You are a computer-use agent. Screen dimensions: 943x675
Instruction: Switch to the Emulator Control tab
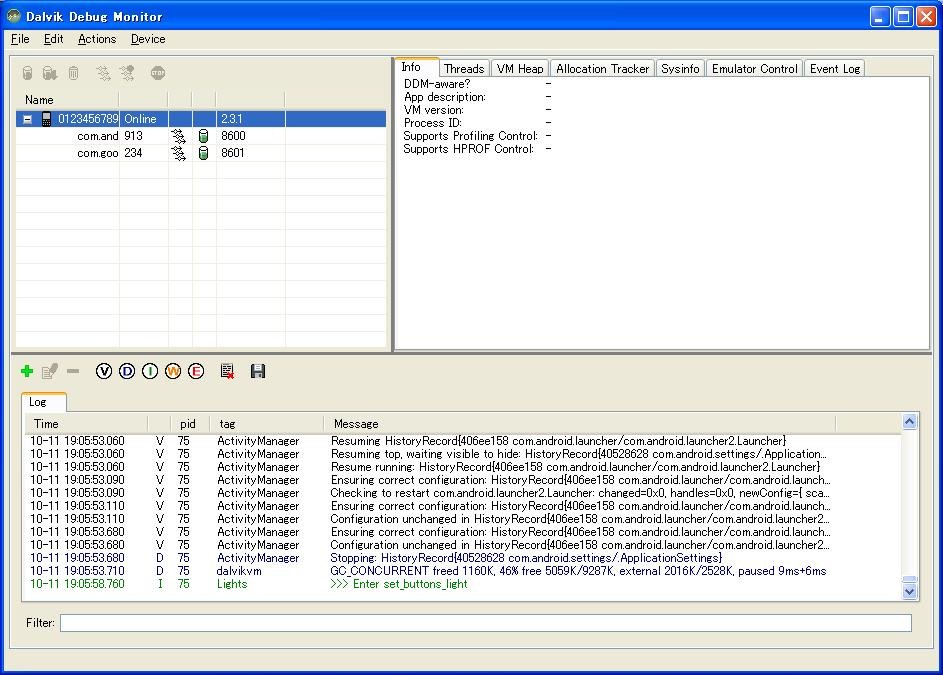point(755,69)
